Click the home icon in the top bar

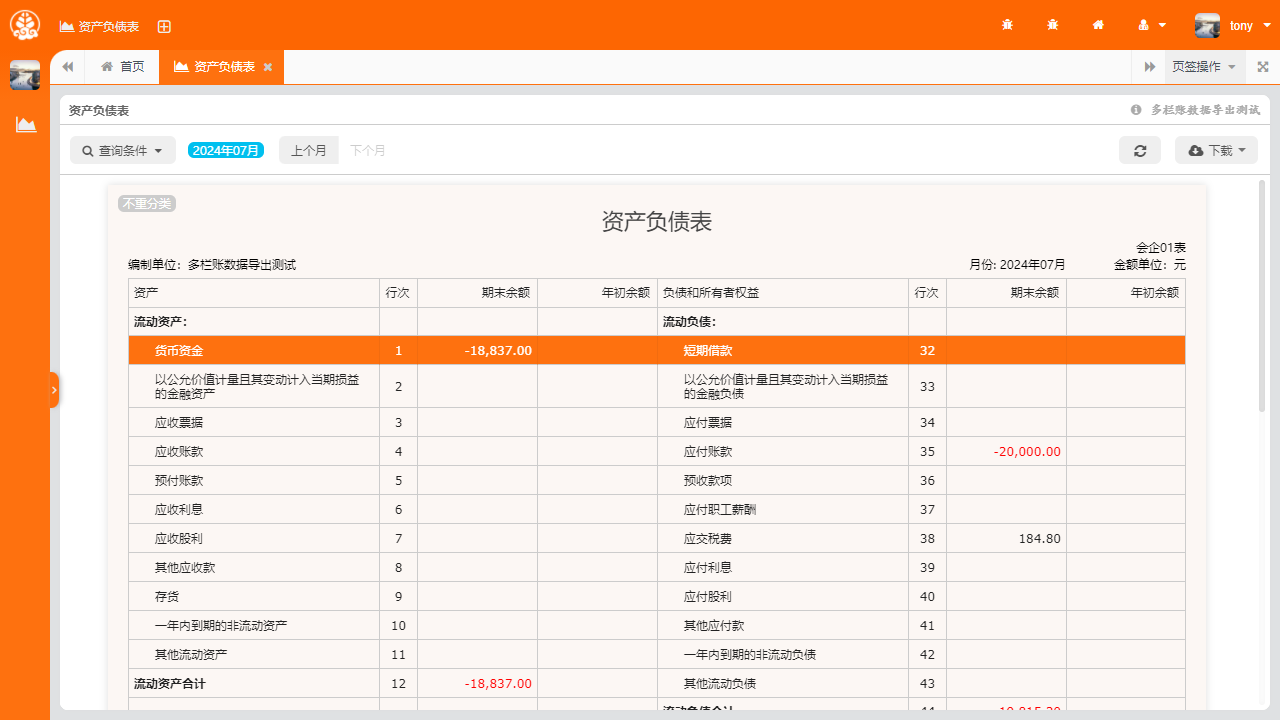point(1097,25)
